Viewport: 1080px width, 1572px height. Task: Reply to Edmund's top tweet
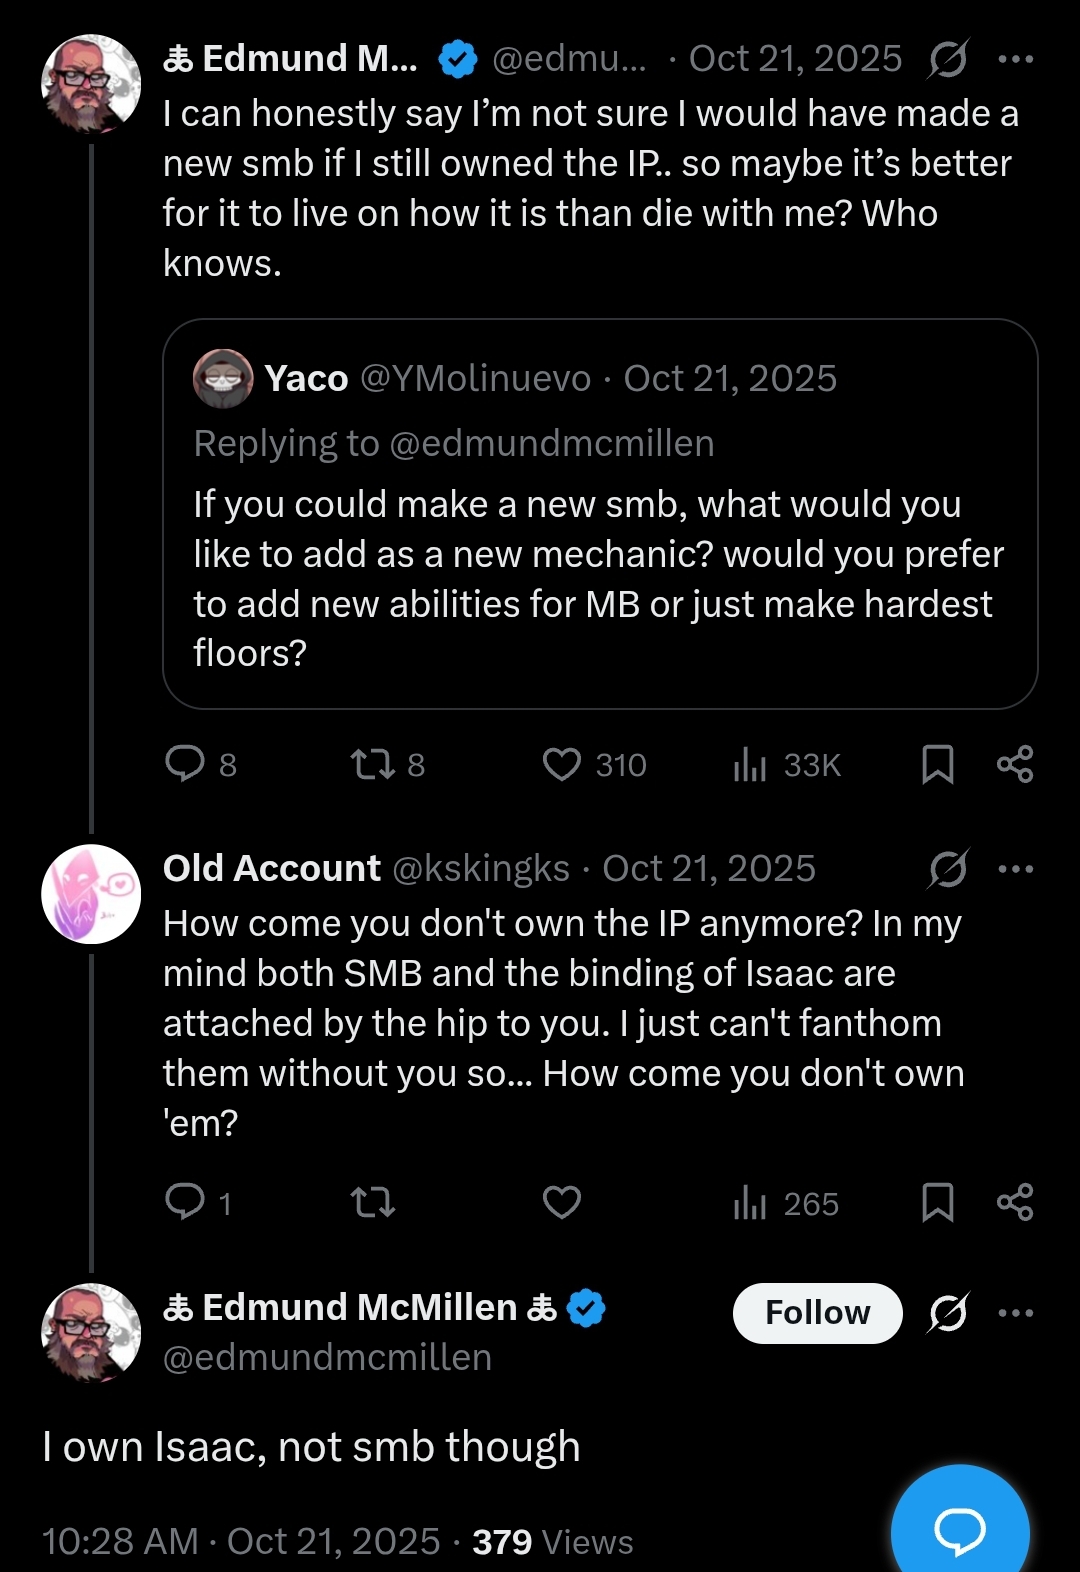pyautogui.click(x=185, y=764)
